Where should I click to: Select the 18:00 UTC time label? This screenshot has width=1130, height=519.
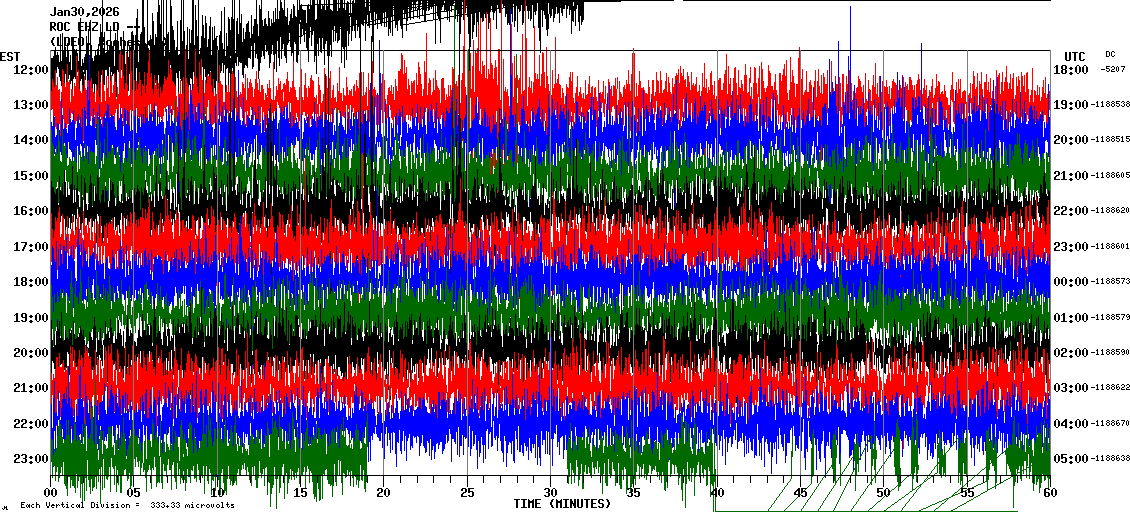point(1070,70)
